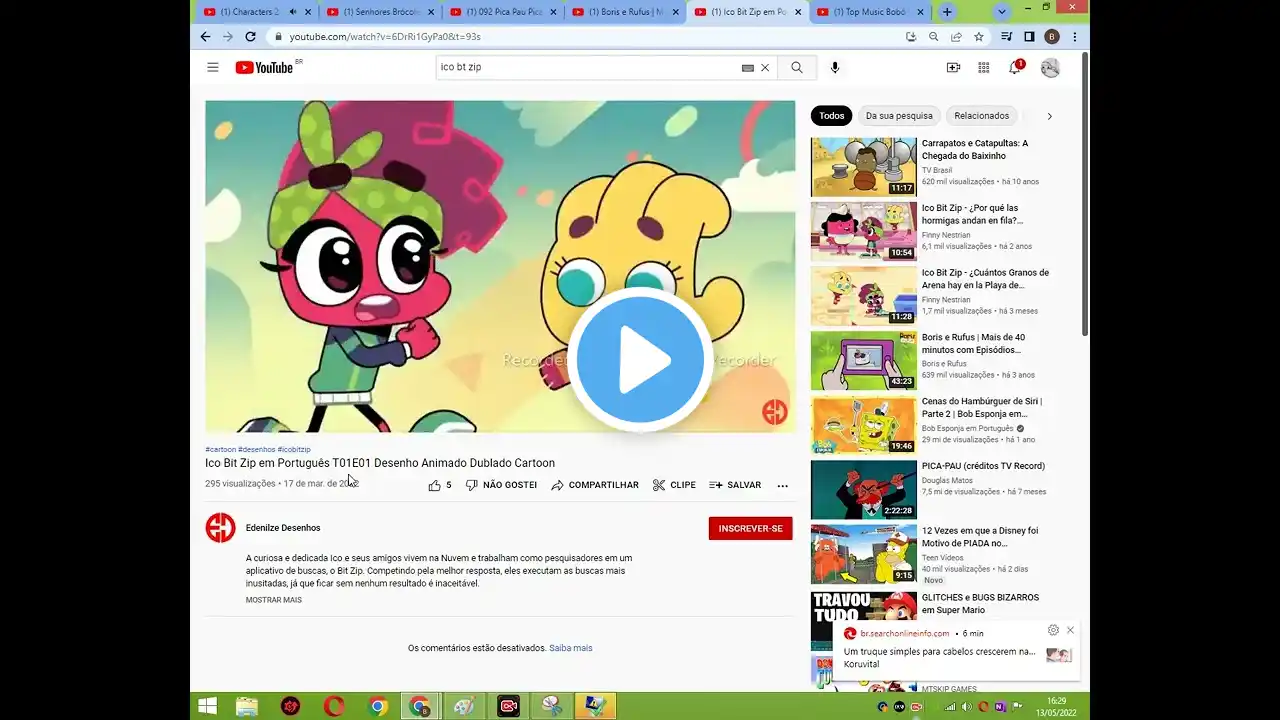1280x720 pixels.
Task: Open the on-screen keyboard in search box
Action: tap(747, 68)
